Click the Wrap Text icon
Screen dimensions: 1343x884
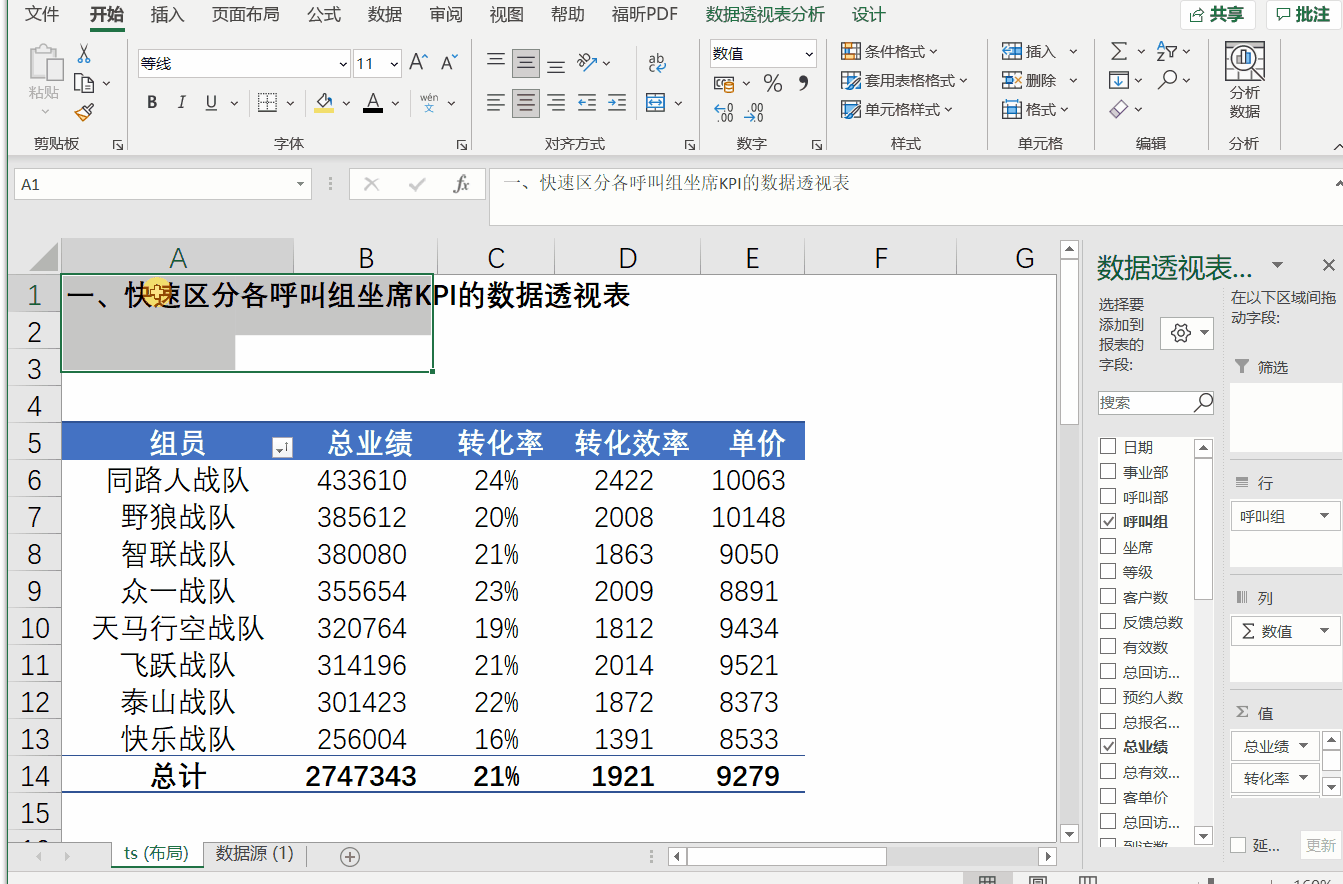(x=657, y=63)
